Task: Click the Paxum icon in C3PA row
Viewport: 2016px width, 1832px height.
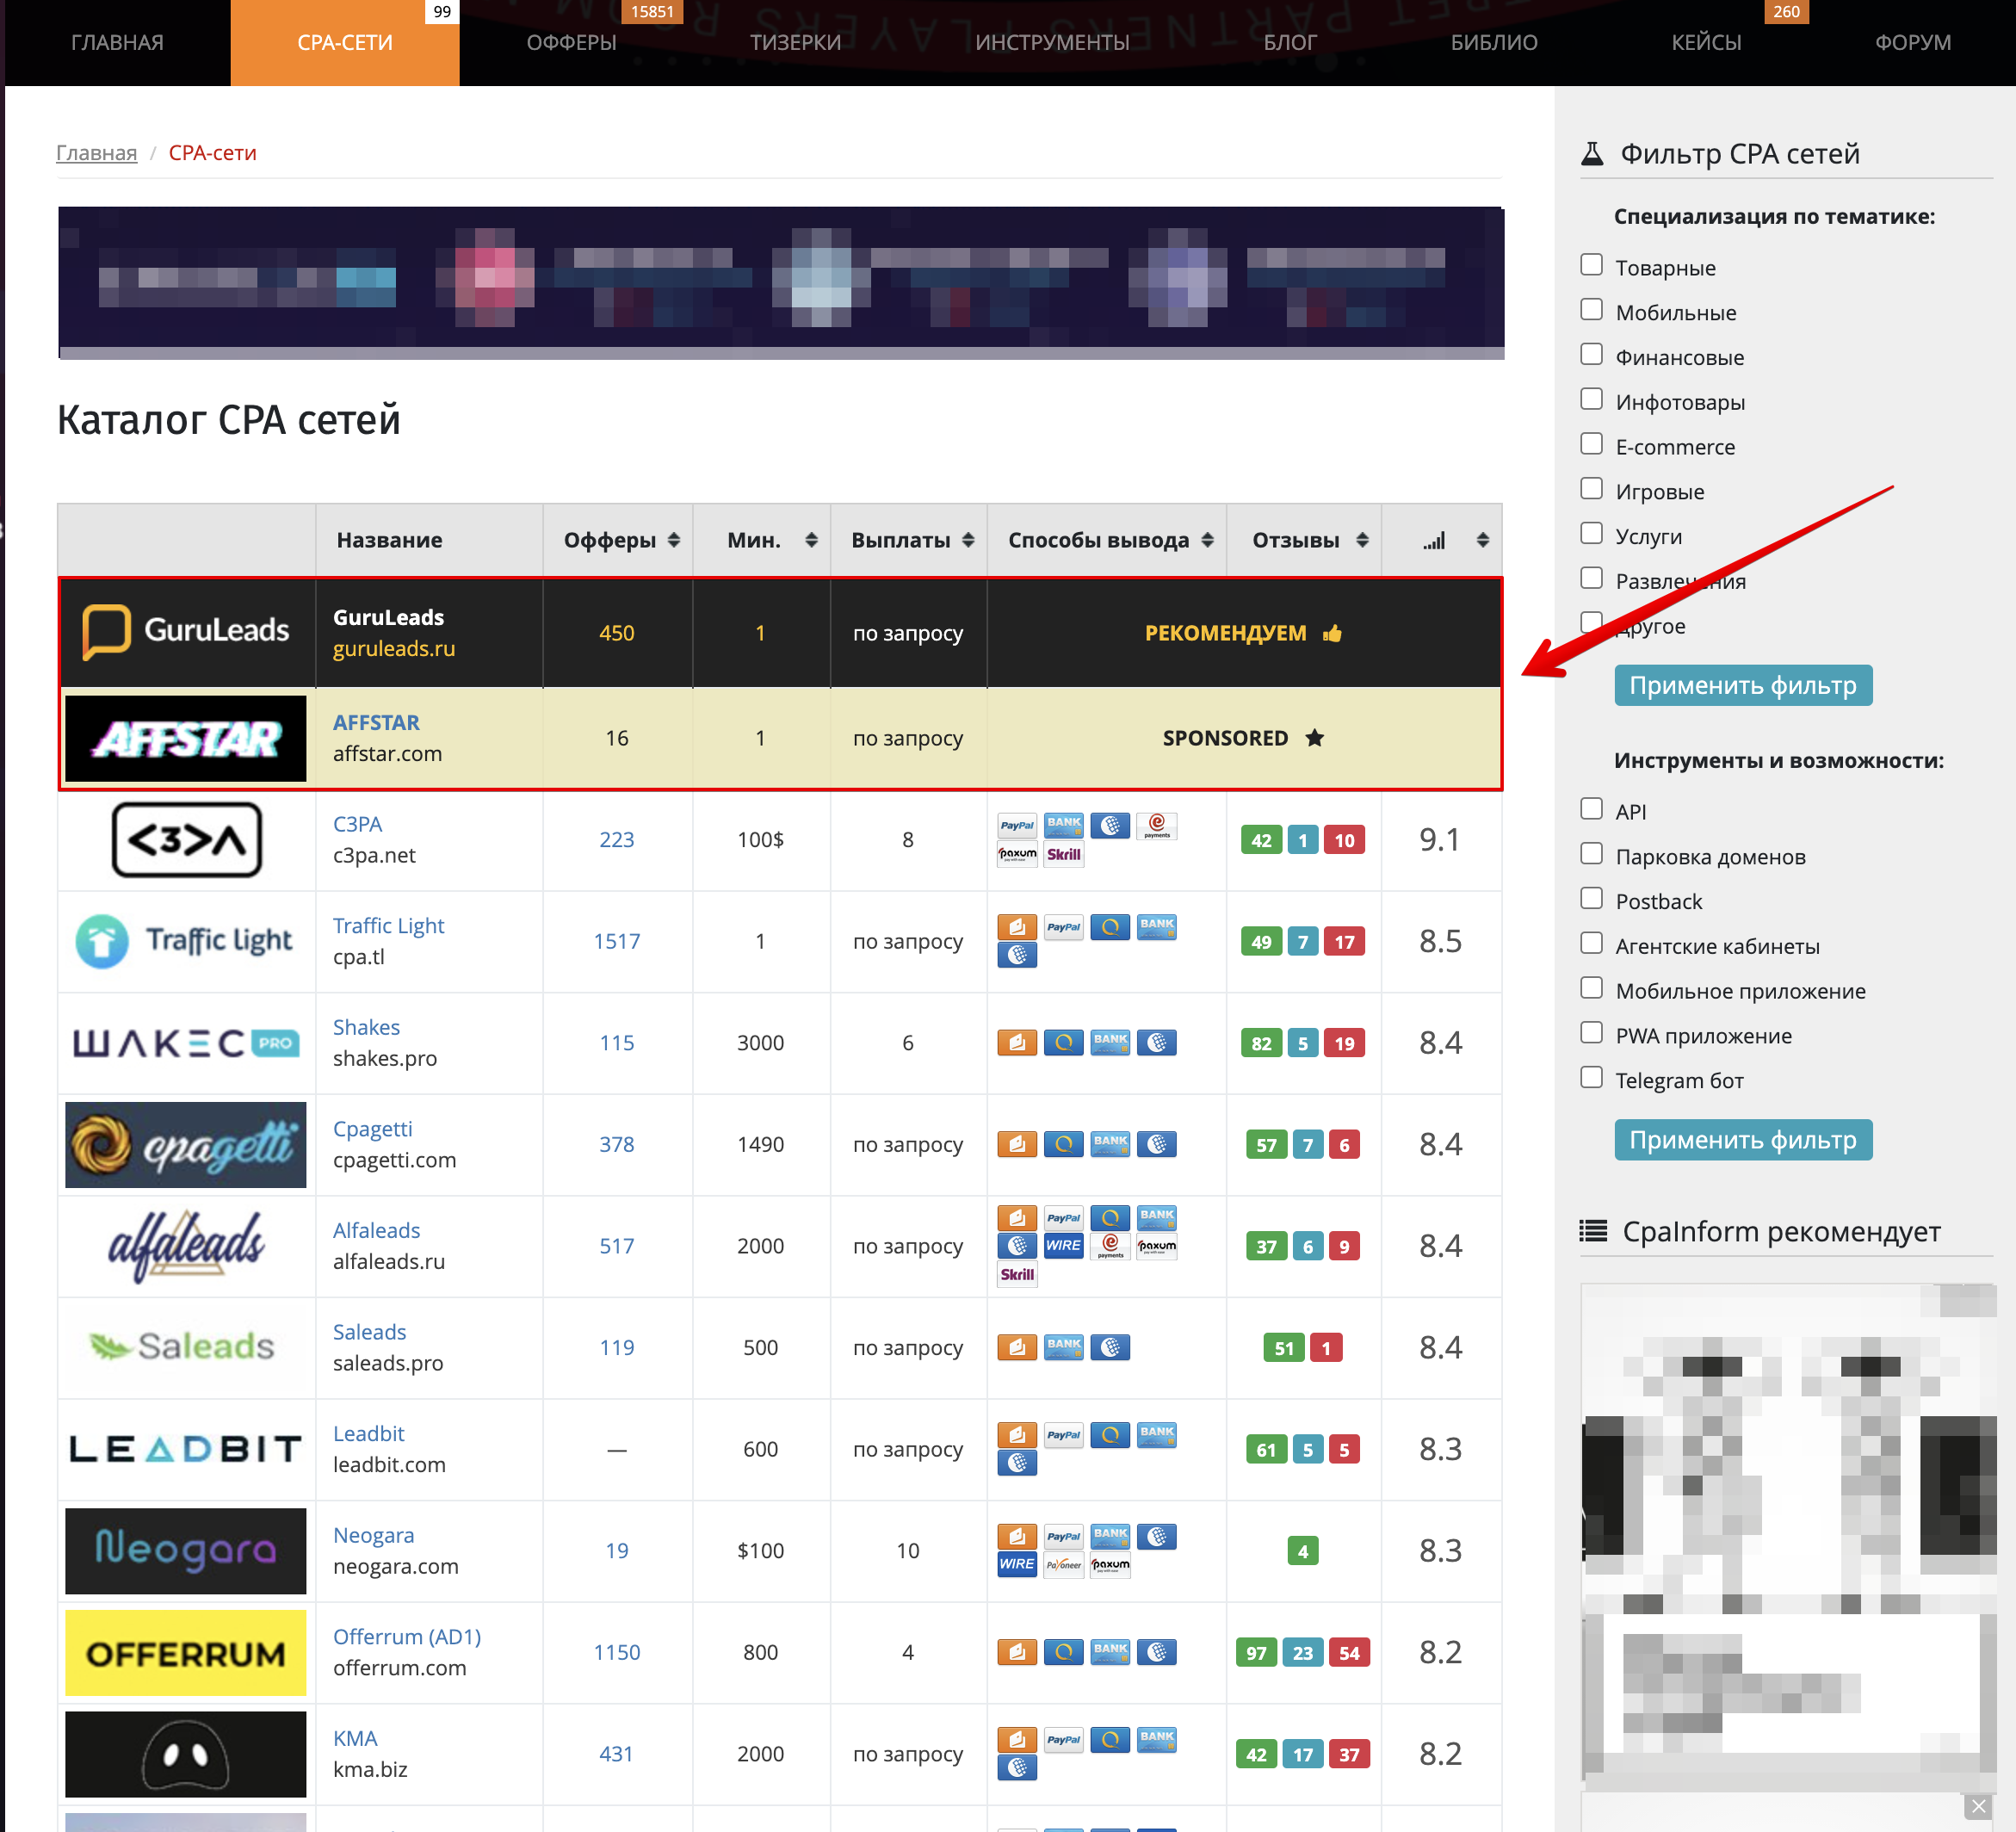Action: point(1017,855)
